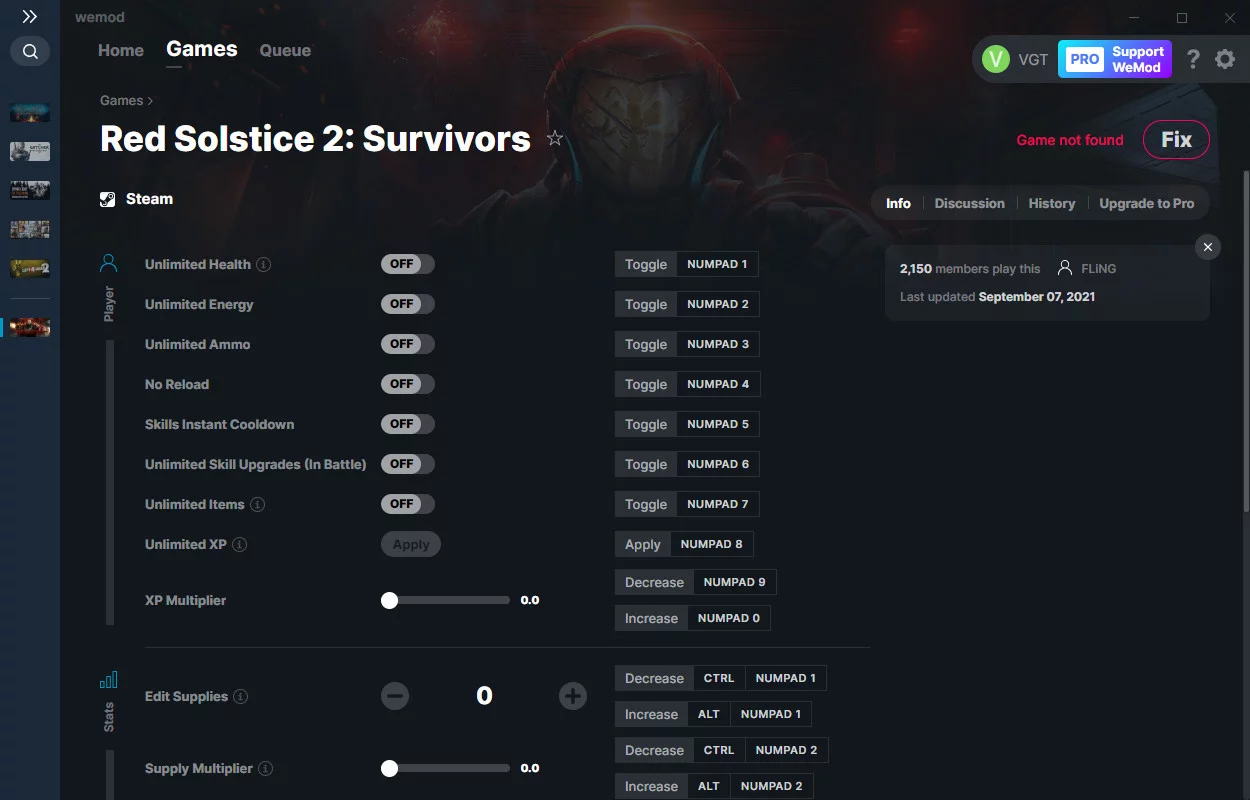Toggle Unlimited Health switch
Viewport: 1250px width, 800px height.
[x=408, y=264]
